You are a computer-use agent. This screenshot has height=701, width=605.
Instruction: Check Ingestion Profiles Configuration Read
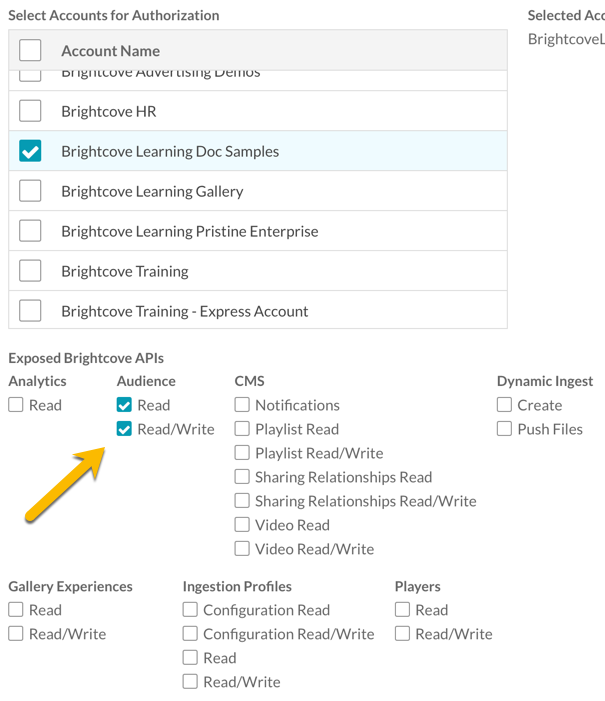[x=190, y=610]
